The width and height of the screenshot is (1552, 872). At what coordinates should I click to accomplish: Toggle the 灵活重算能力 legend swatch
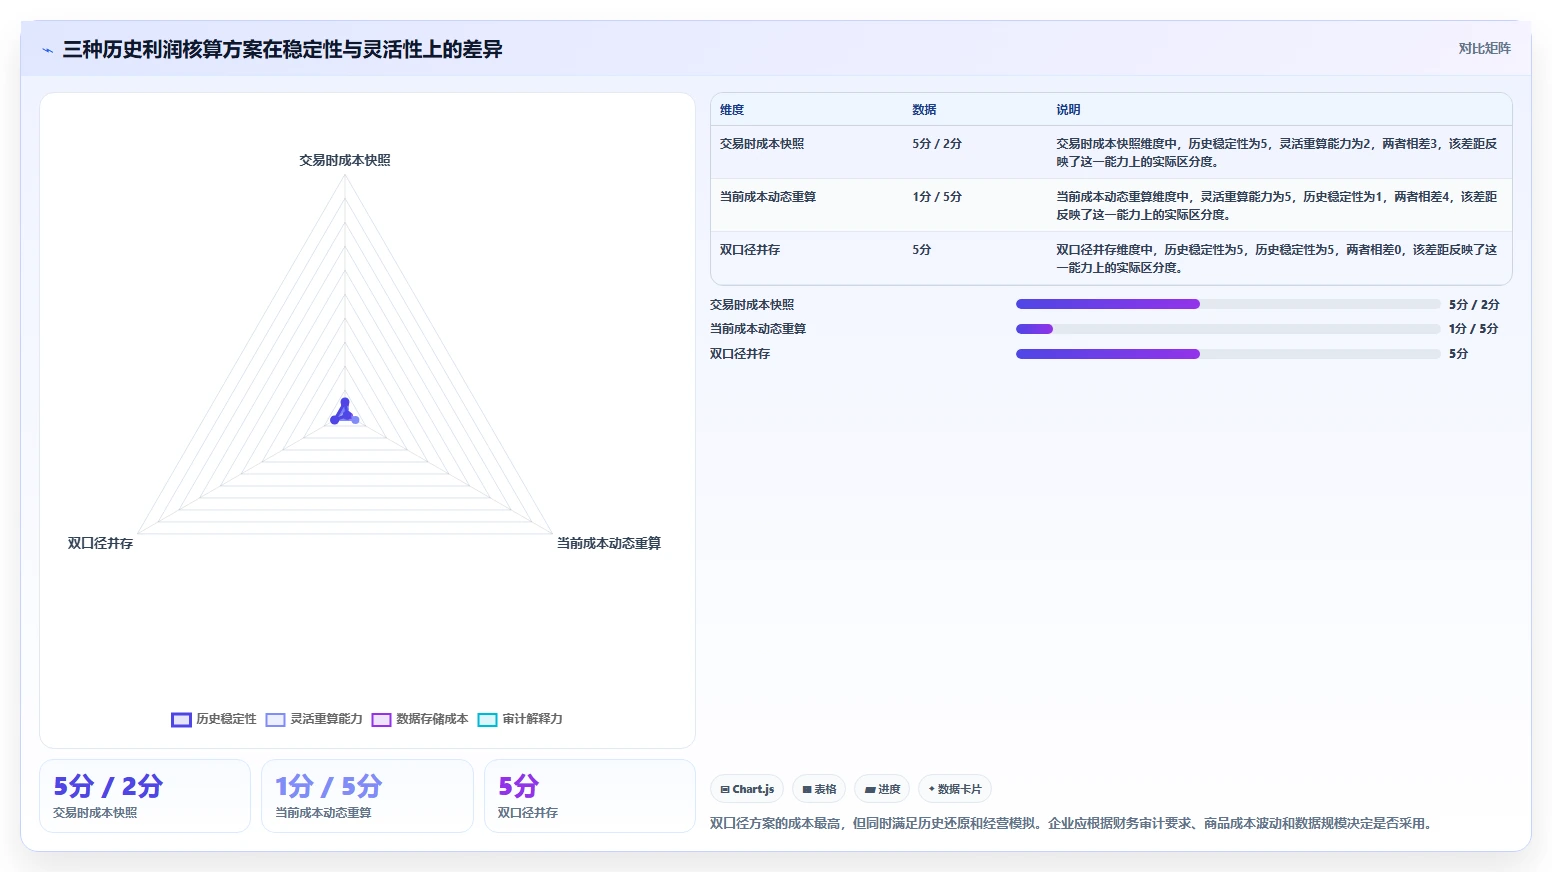tap(276, 720)
